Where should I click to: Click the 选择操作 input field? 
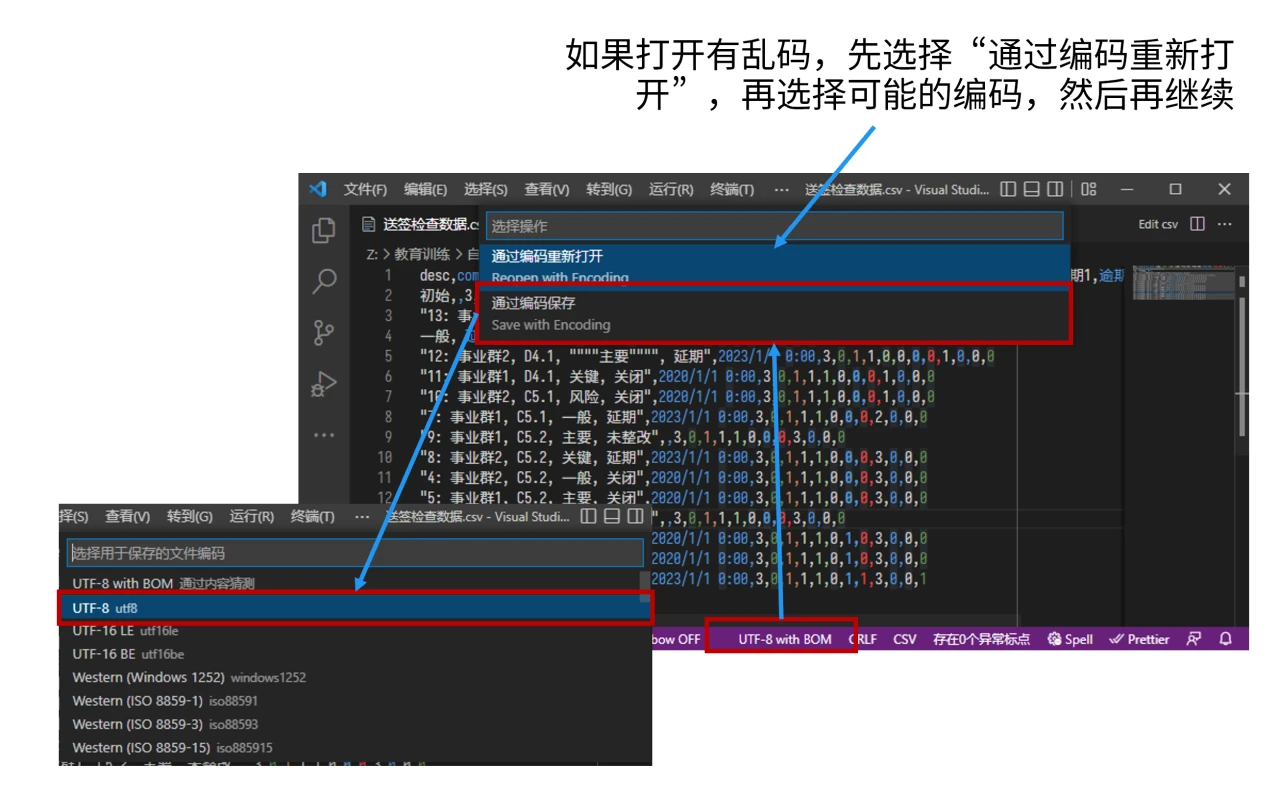coord(774,226)
